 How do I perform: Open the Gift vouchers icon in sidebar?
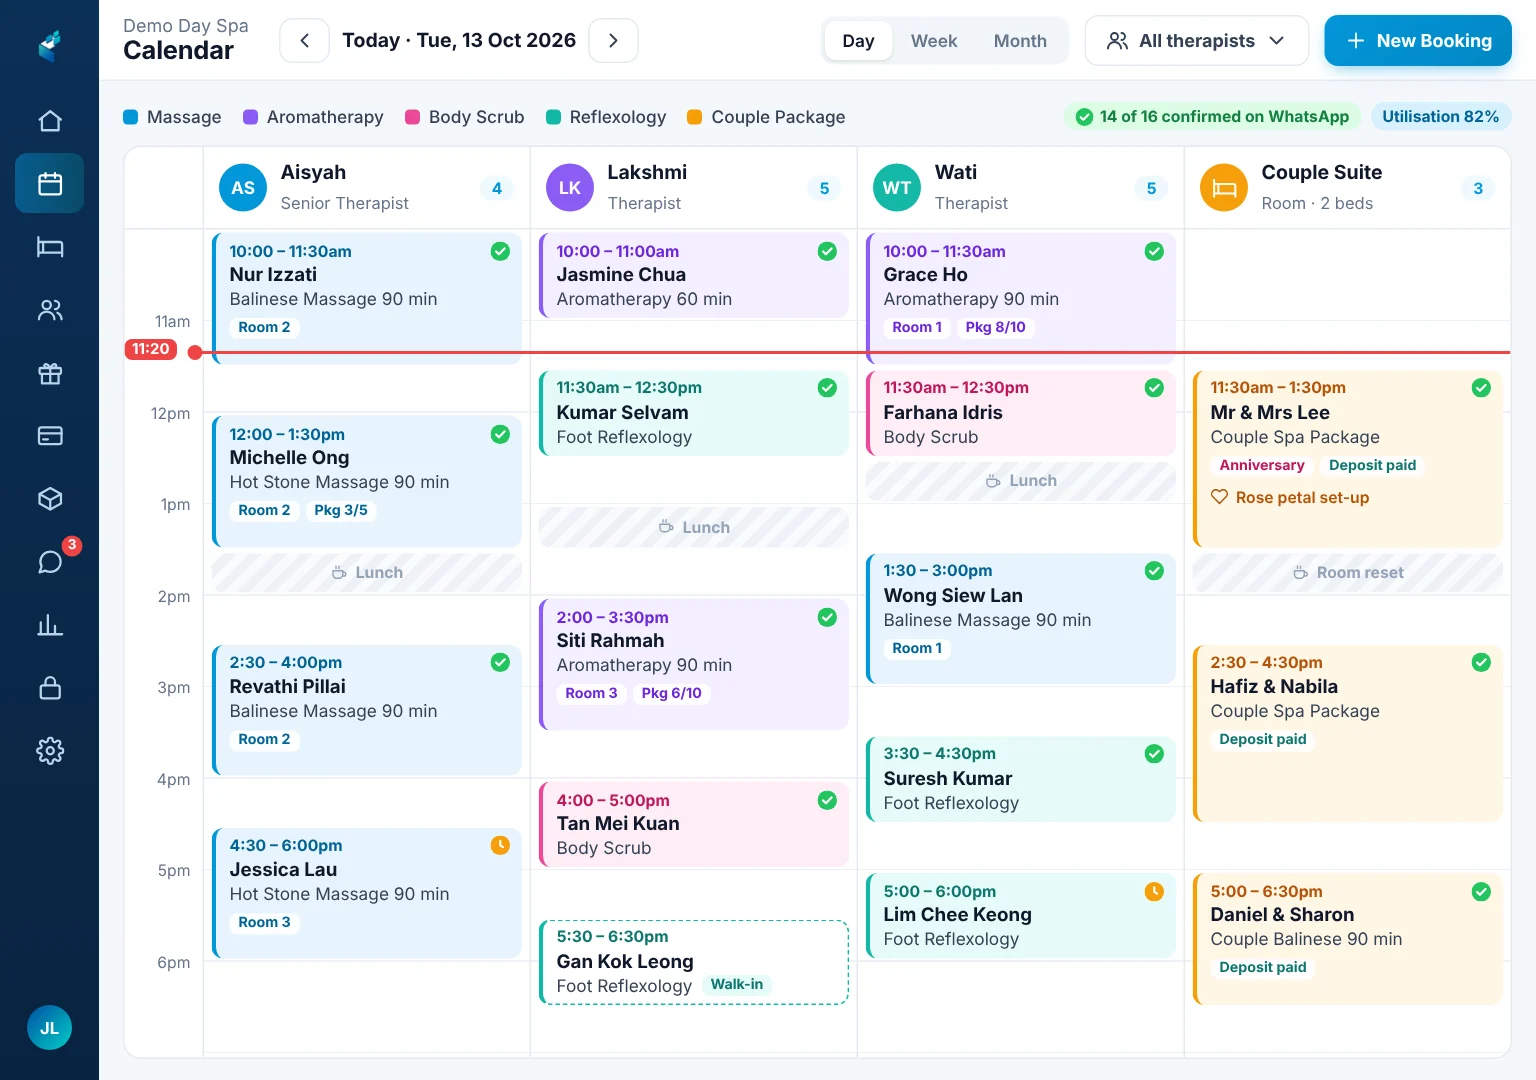[50, 373]
